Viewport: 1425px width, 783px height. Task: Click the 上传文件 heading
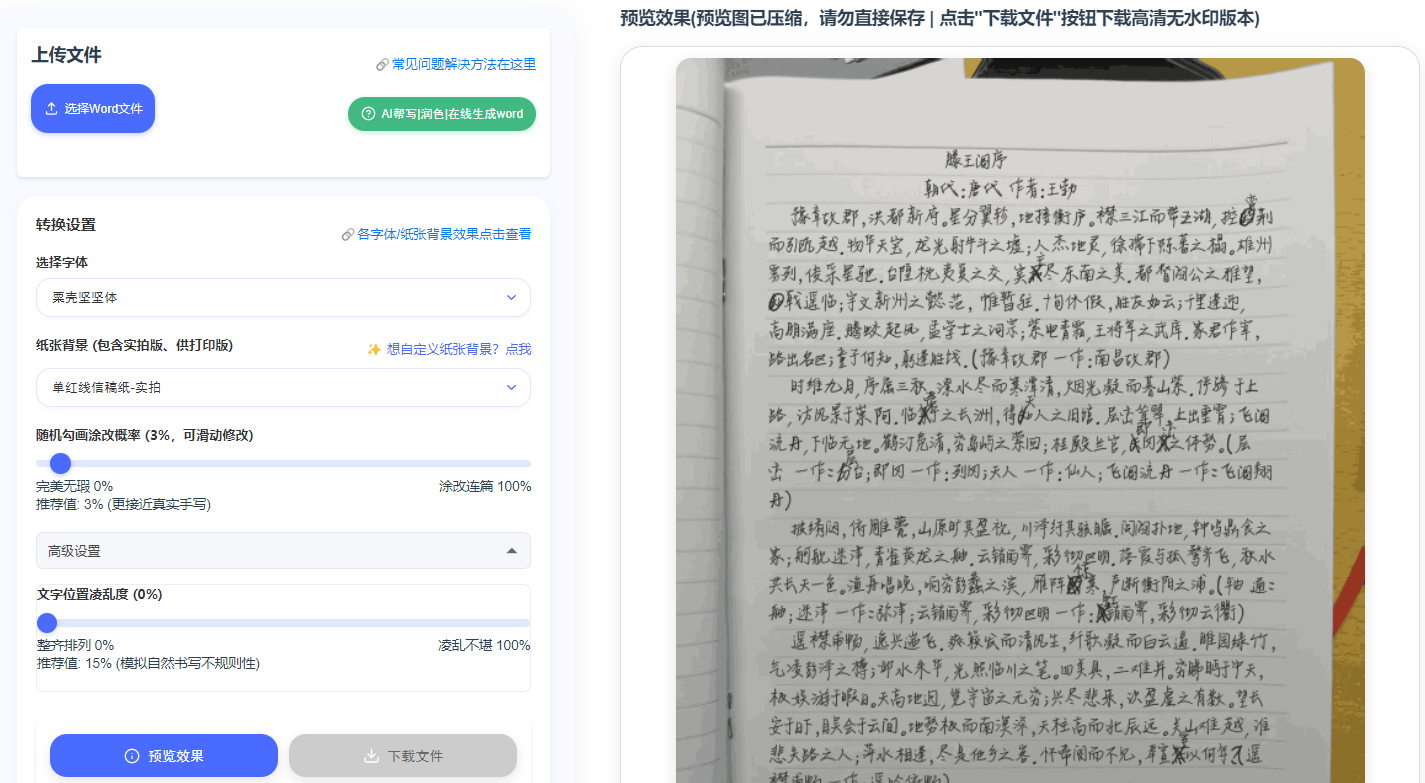coord(66,55)
